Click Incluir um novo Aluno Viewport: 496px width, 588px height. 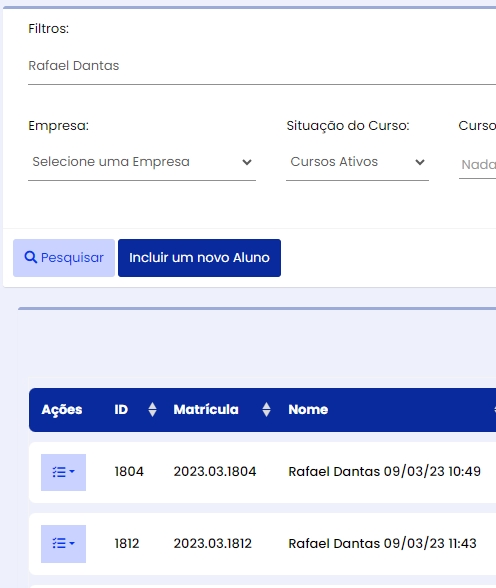(199, 258)
